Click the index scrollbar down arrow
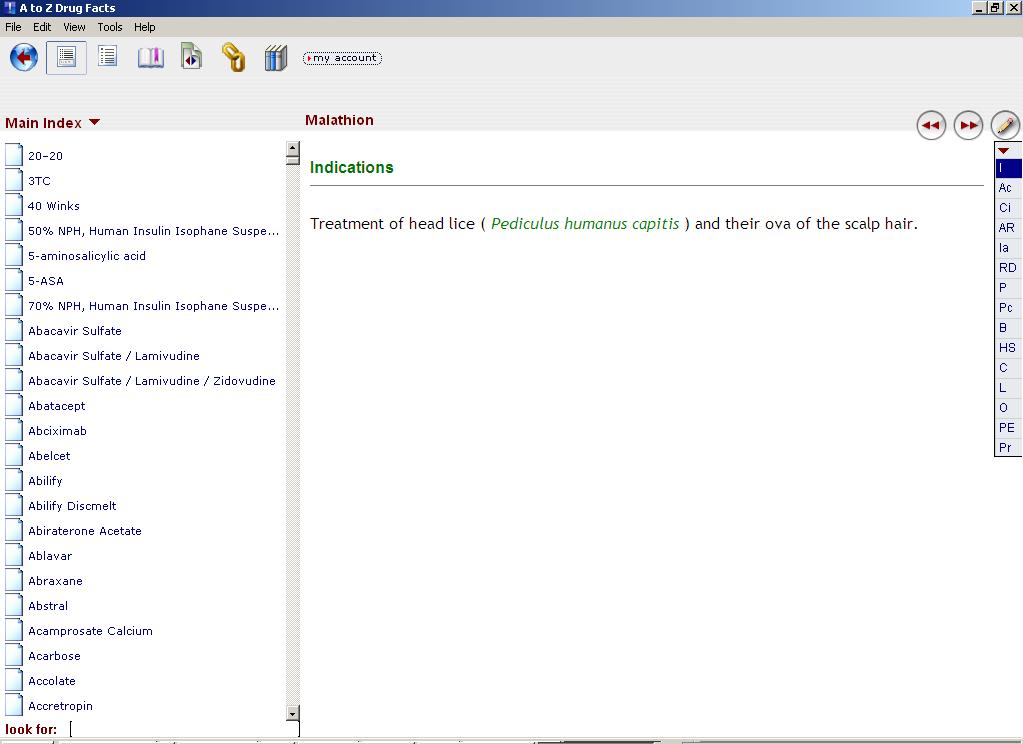This screenshot has width=1023, height=744. coord(293,714)
